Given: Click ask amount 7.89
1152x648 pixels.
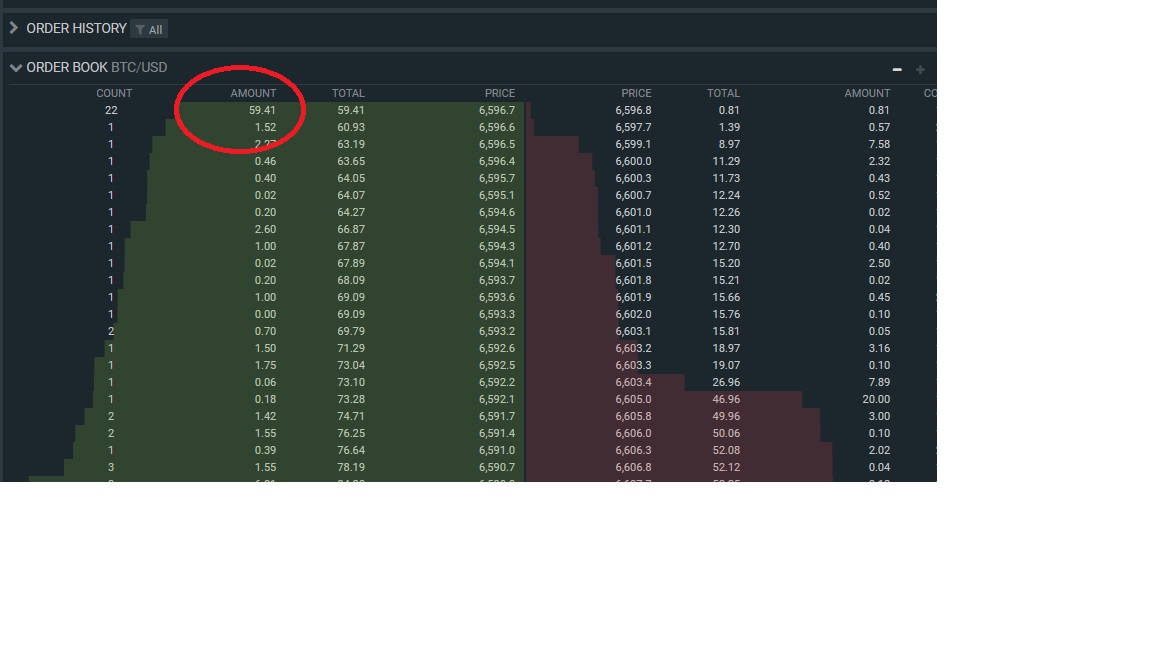Looking at the screenshot, I should [879, 382].
